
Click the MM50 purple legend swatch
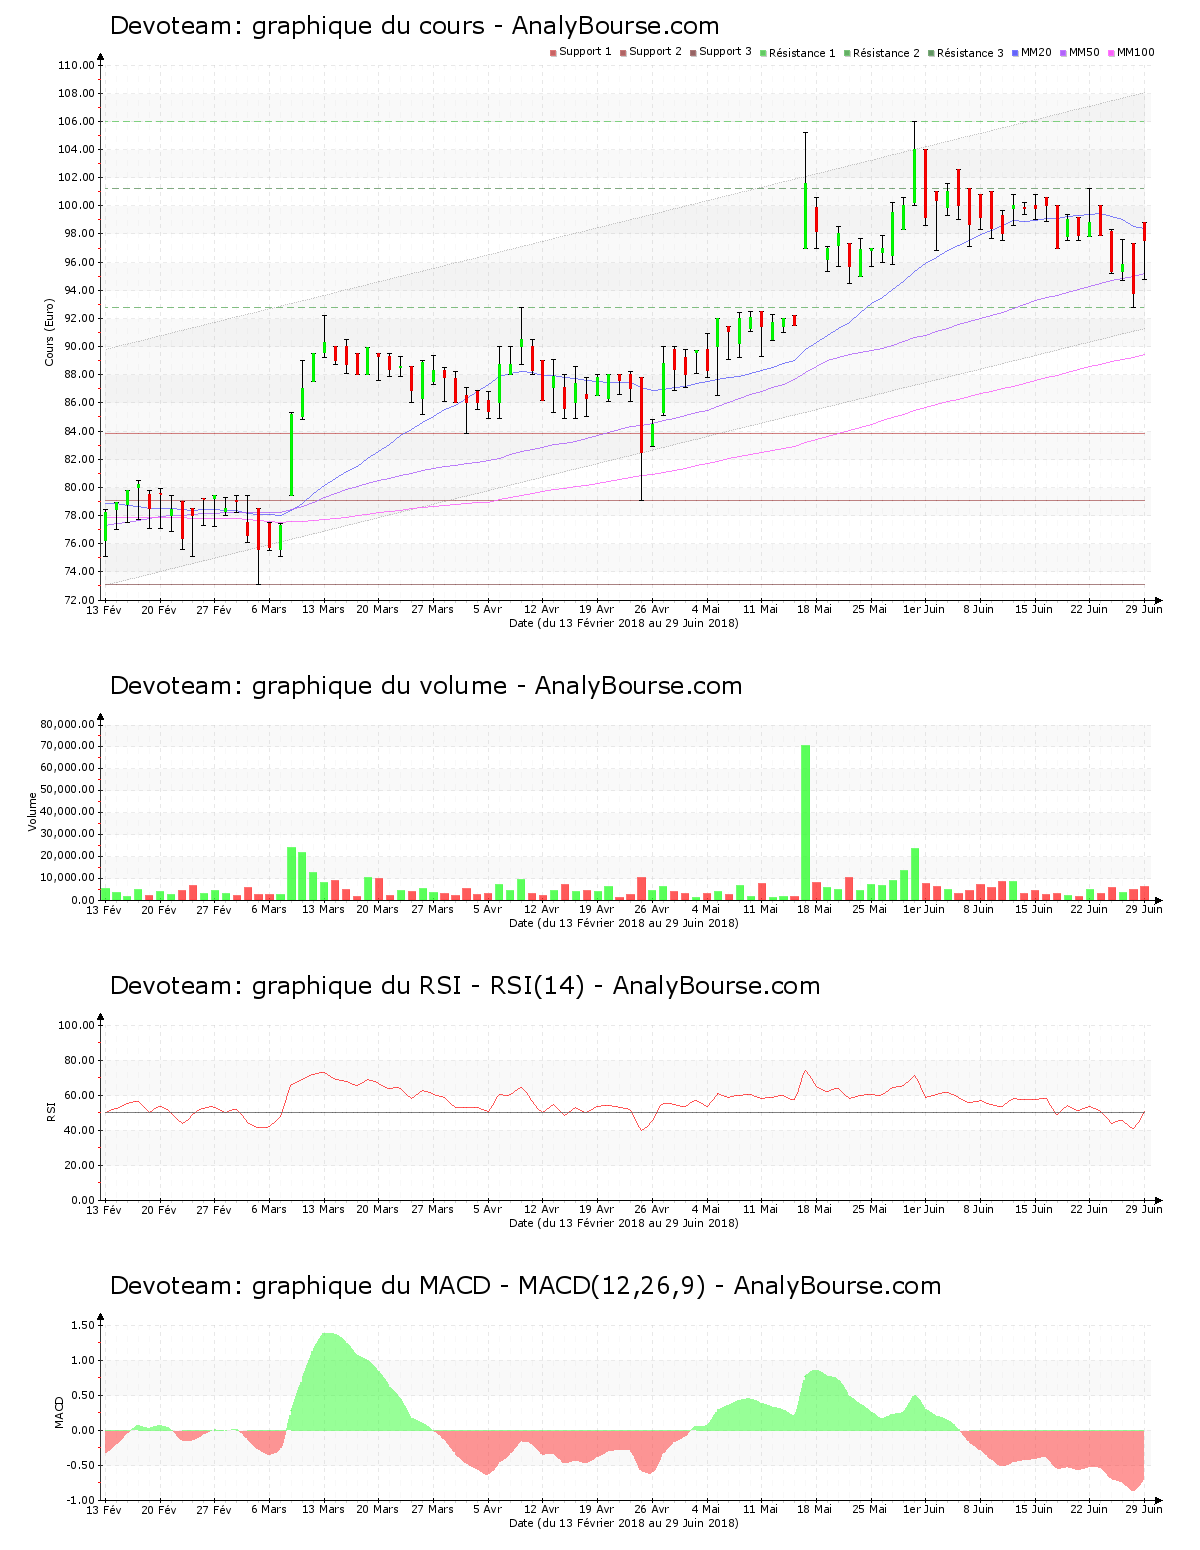pos(1064,52)
